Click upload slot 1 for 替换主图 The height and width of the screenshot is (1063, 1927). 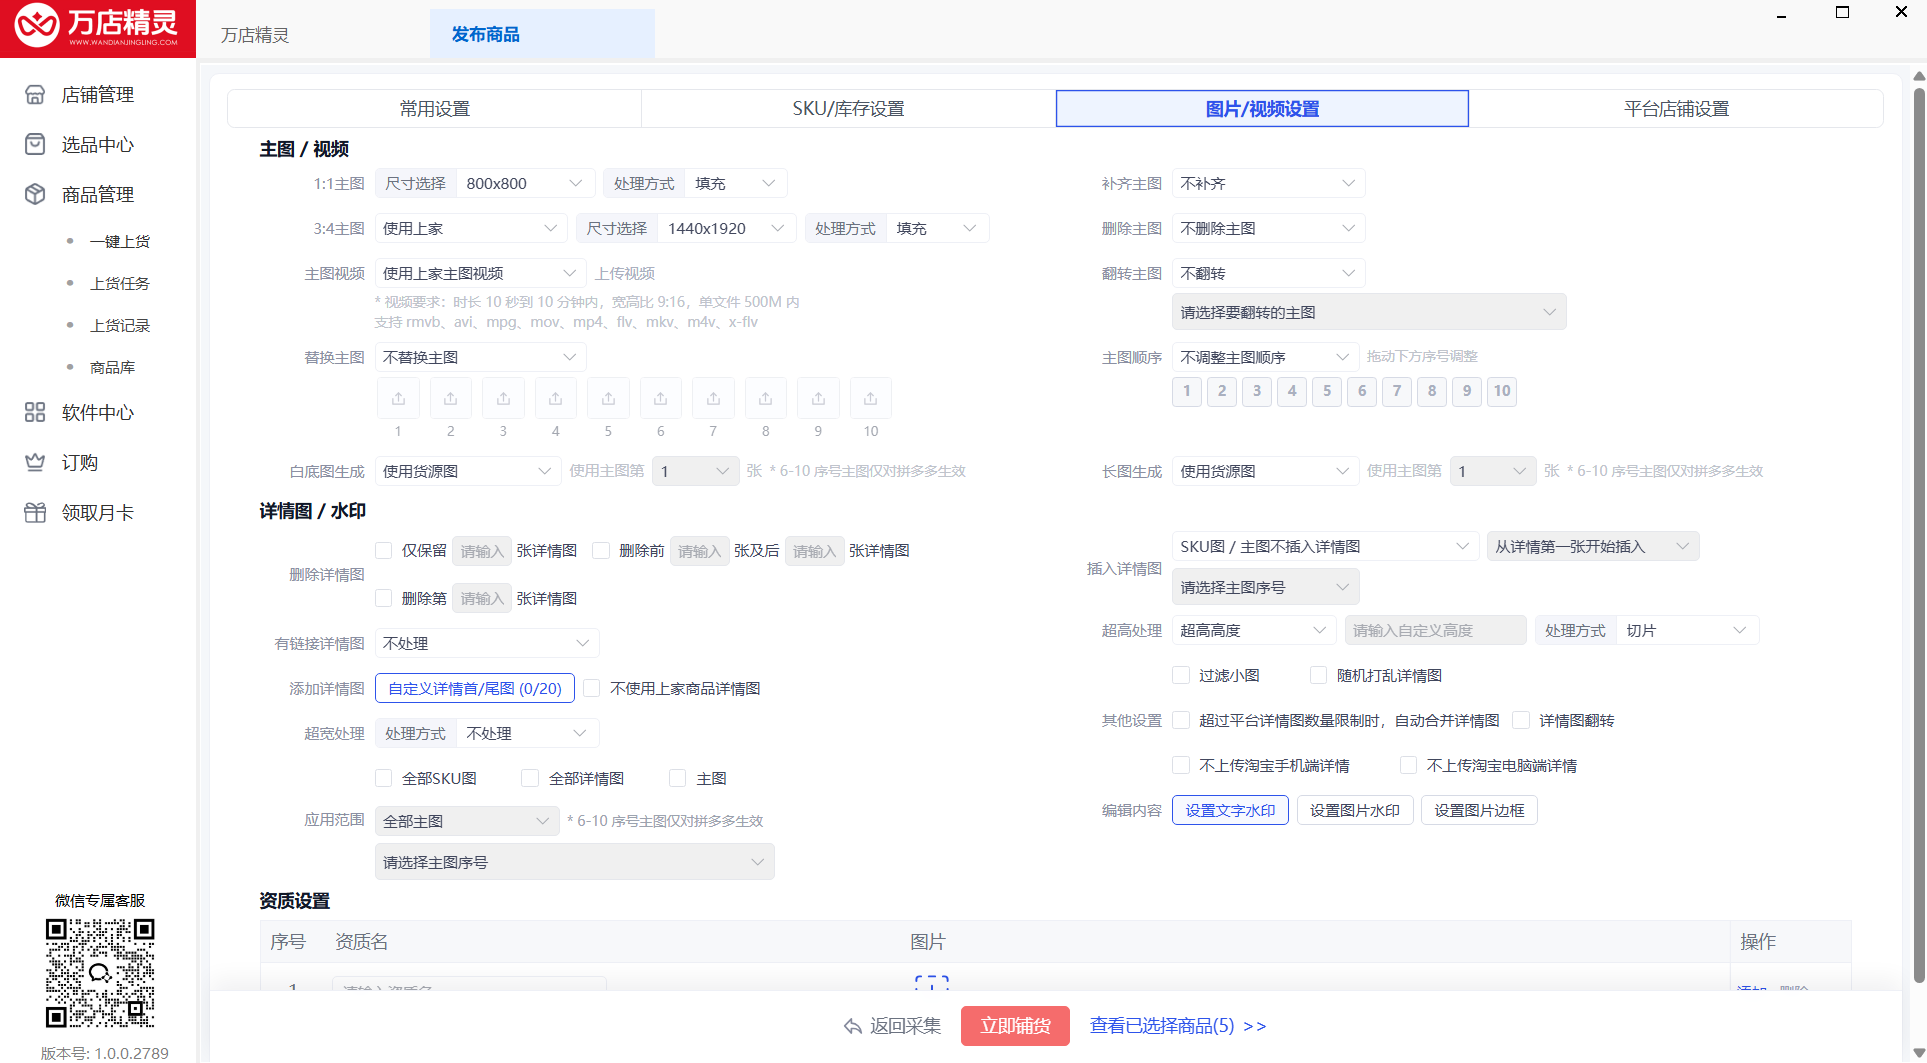tap(398, 398)
